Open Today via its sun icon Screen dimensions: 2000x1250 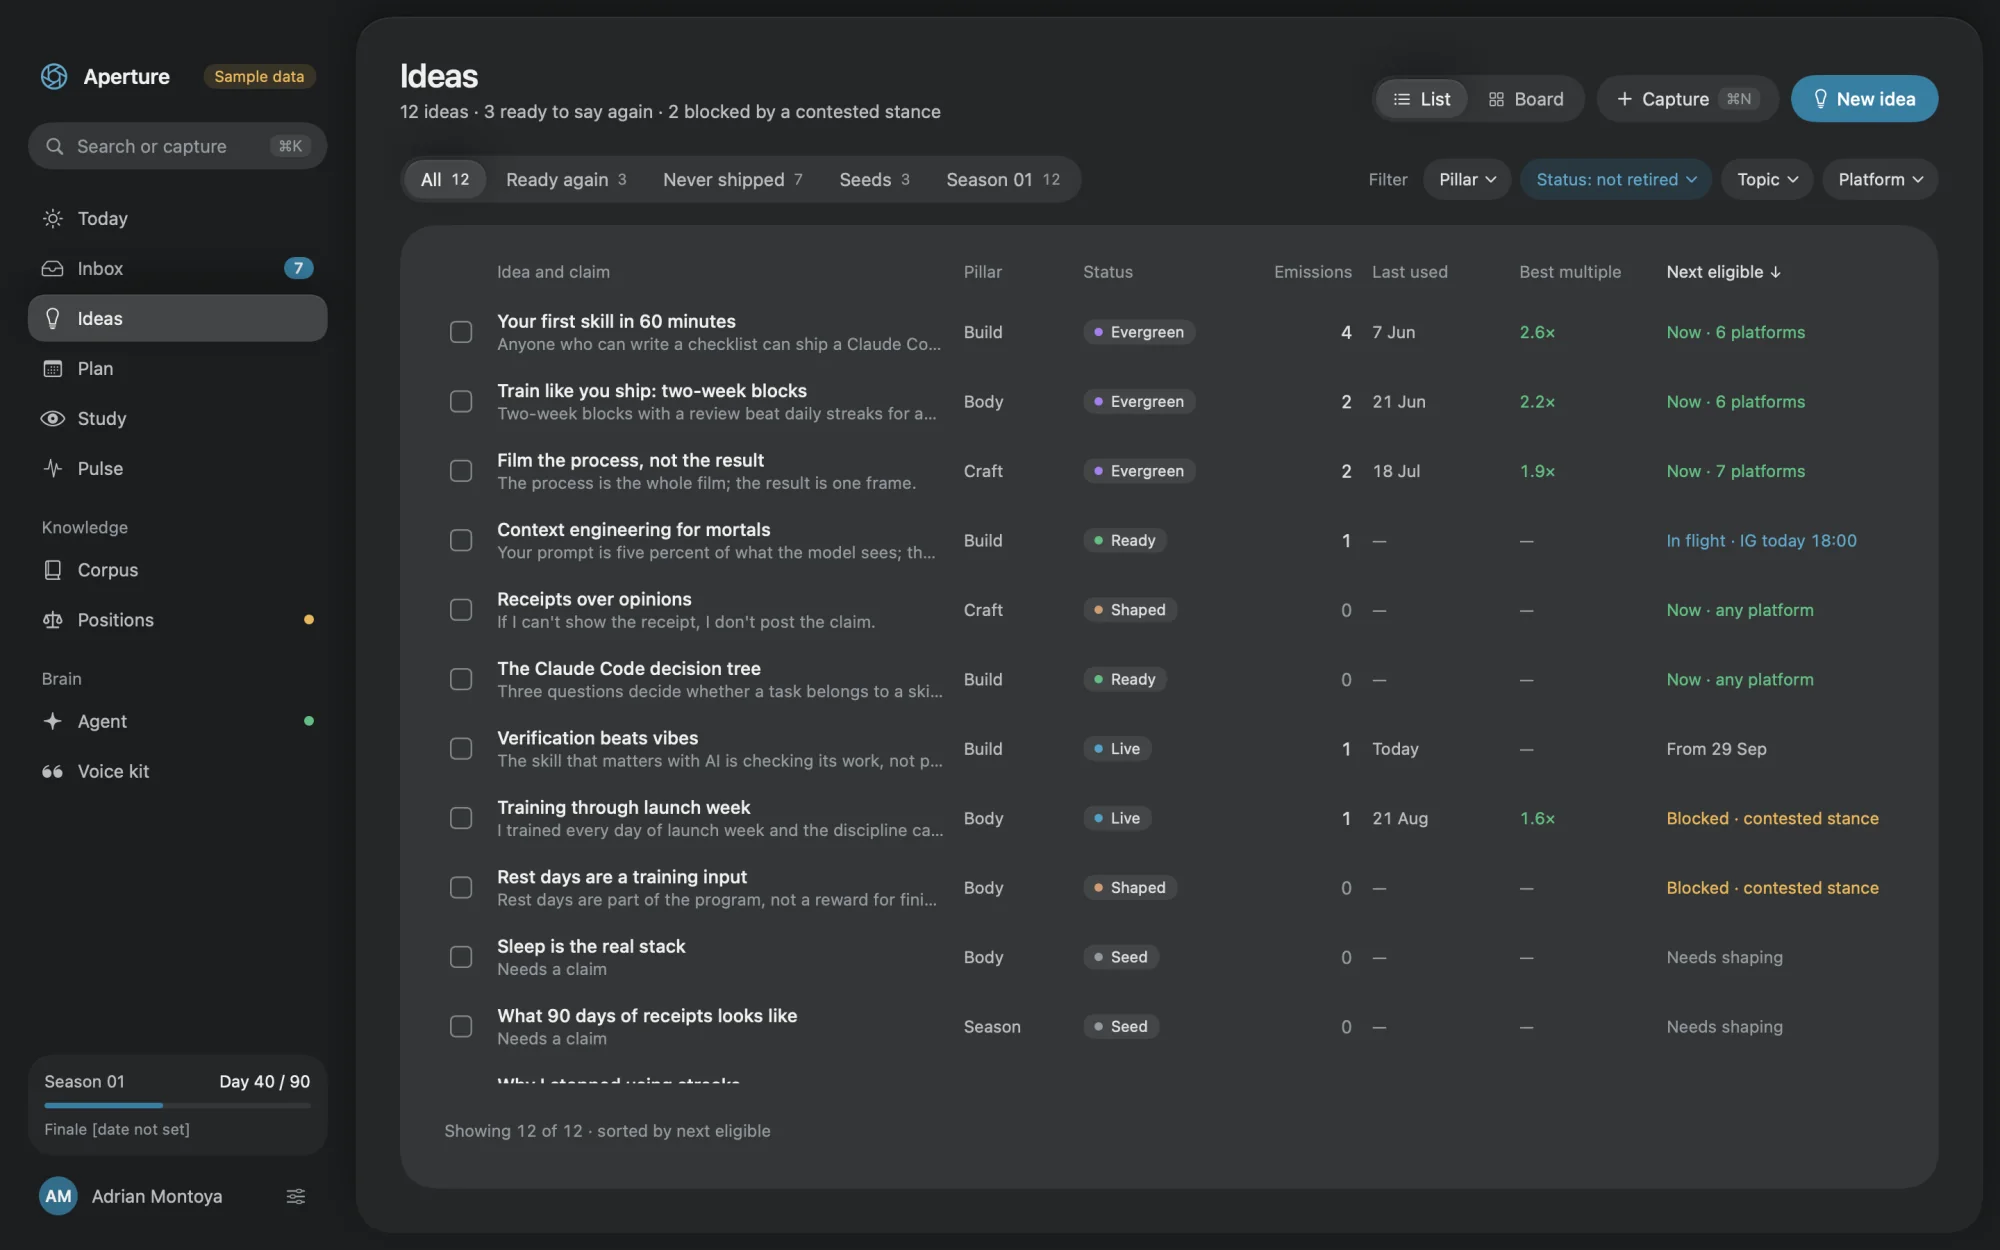click(53, 218)
